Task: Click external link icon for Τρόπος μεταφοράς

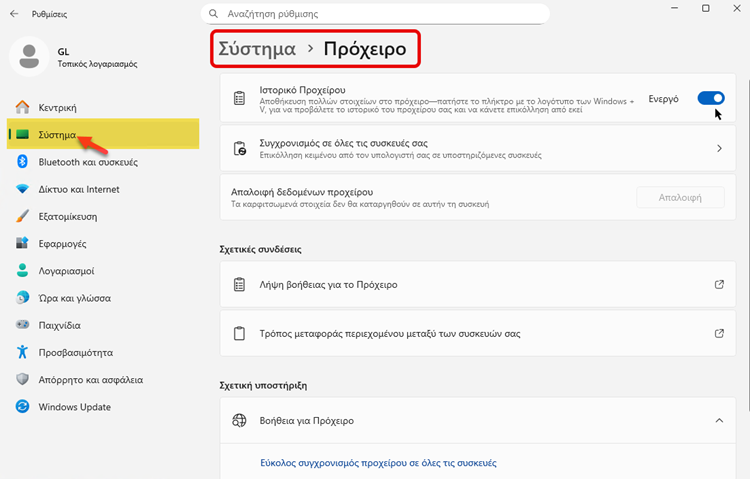Action: pos(719,333)
